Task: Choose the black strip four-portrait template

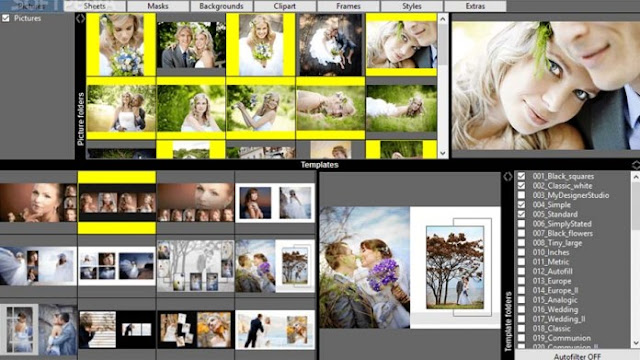Action: click(117, 202)
